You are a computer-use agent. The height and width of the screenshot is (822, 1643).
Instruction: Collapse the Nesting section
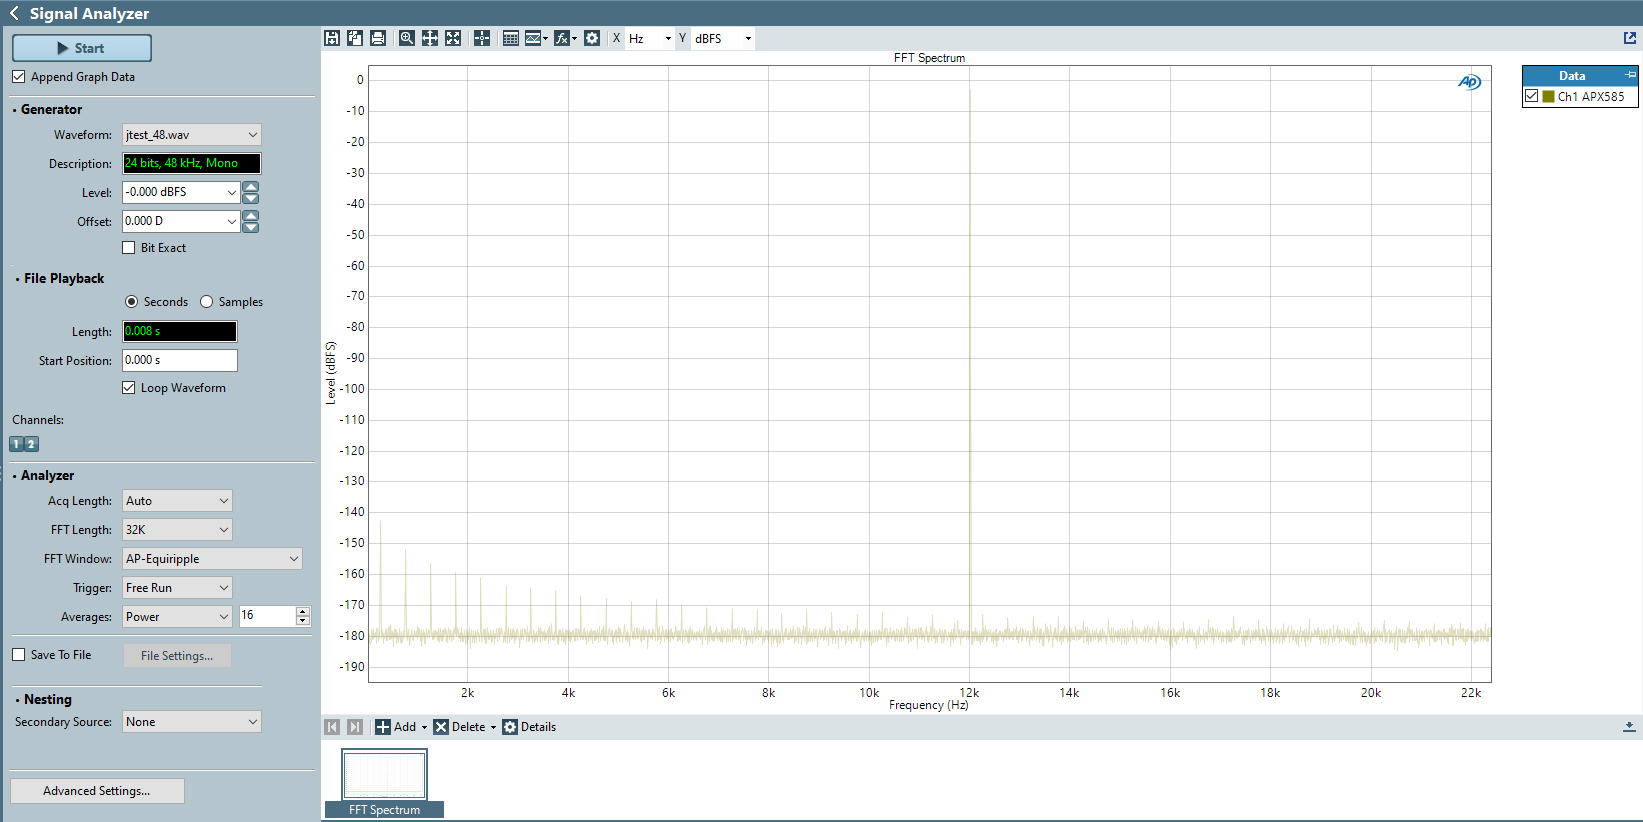[x=17, y=700]
